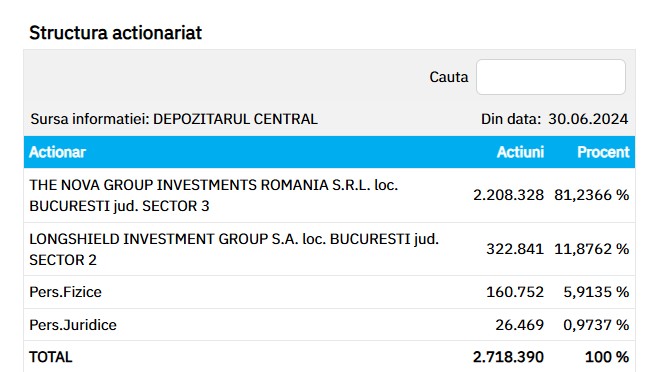Click the Din data 30.06.2024 text
Viewport: 657px width, 372px height.
554,119
